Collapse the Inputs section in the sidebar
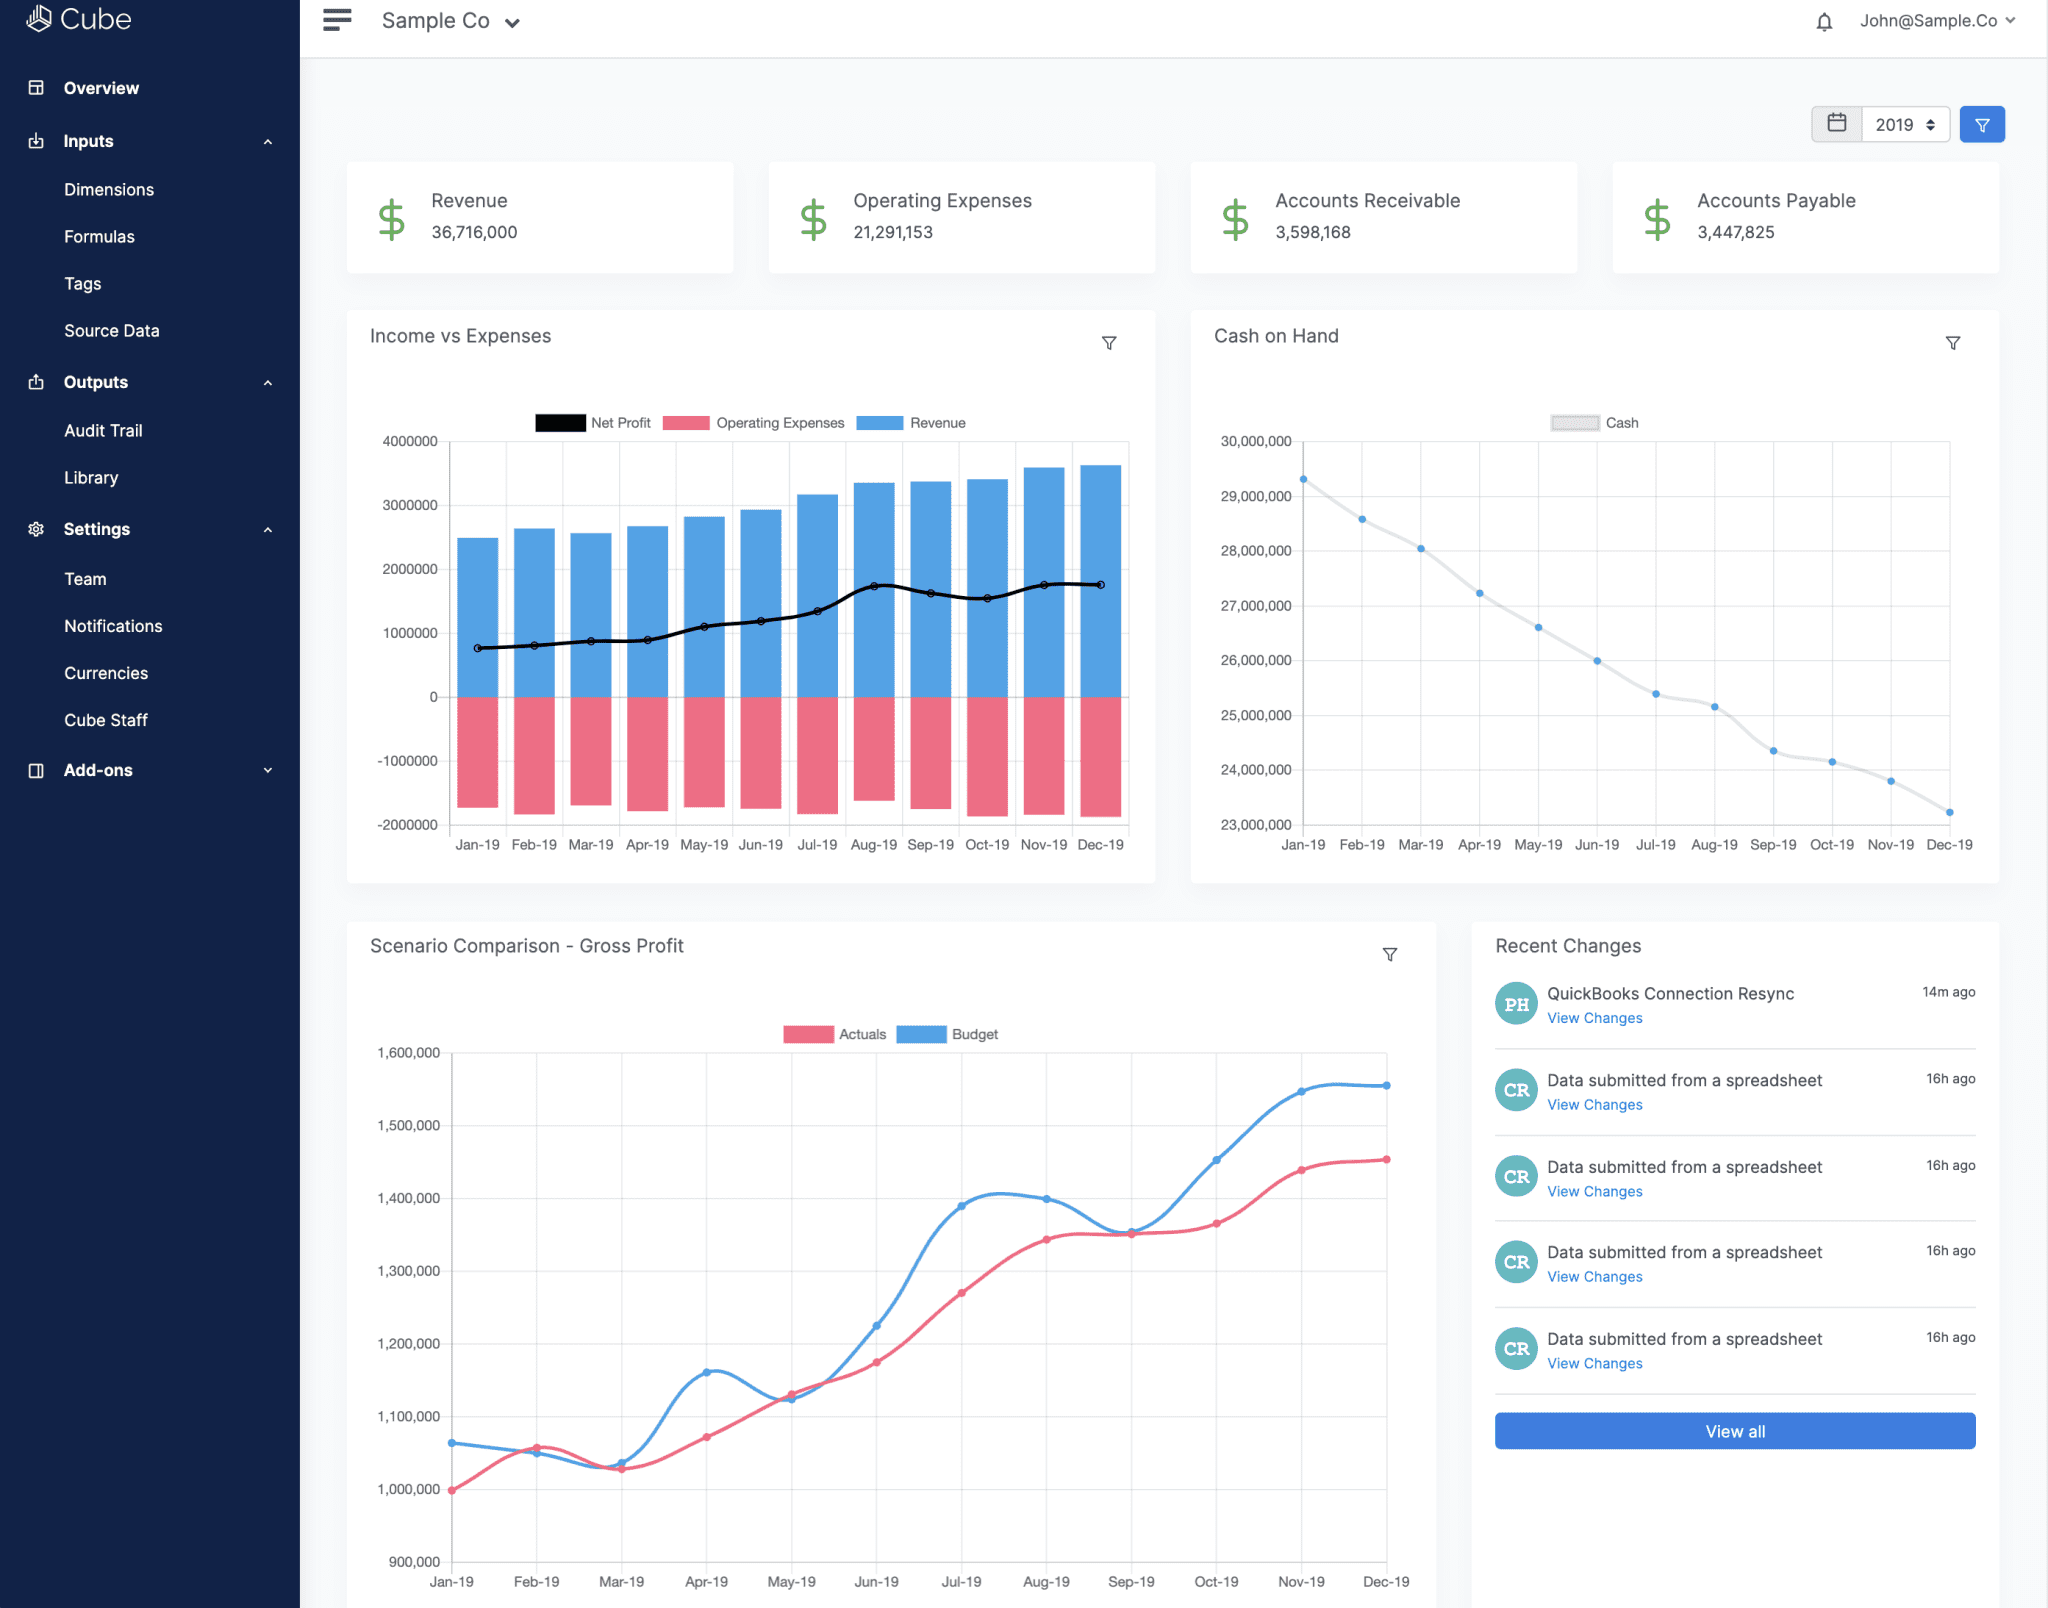 [267, 141]
